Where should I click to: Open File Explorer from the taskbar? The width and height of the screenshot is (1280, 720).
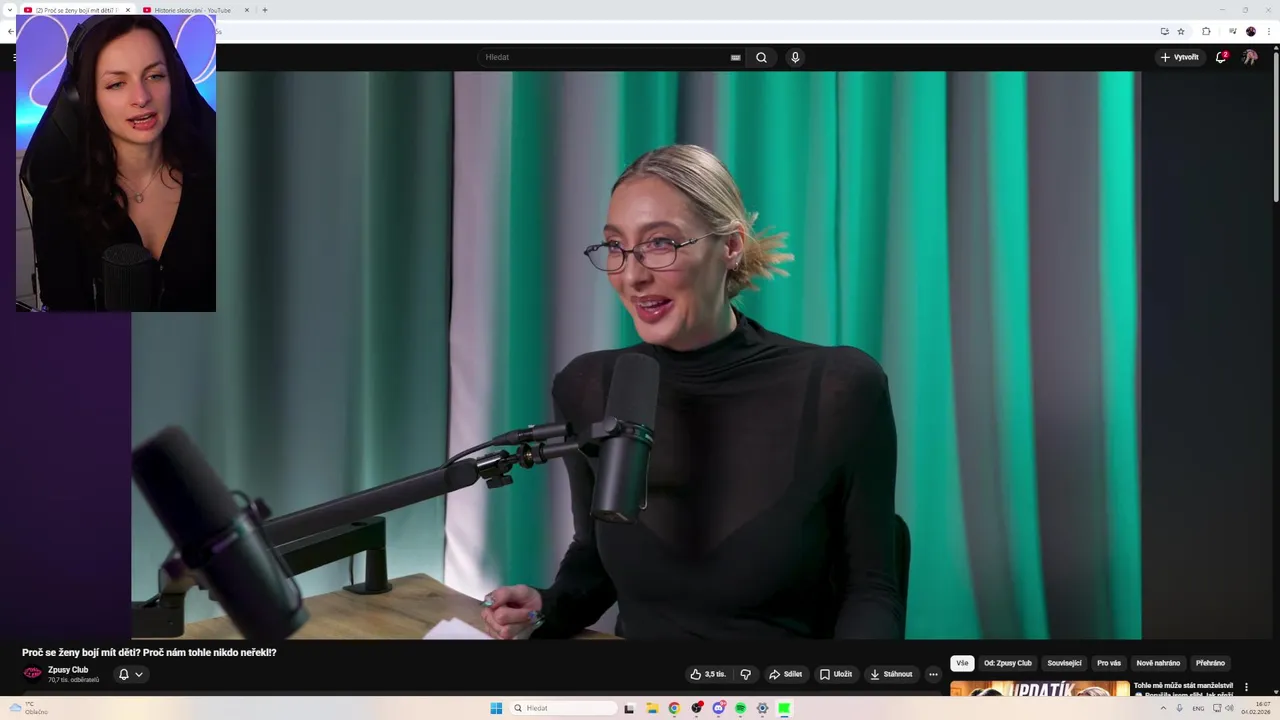pos(652,708)
